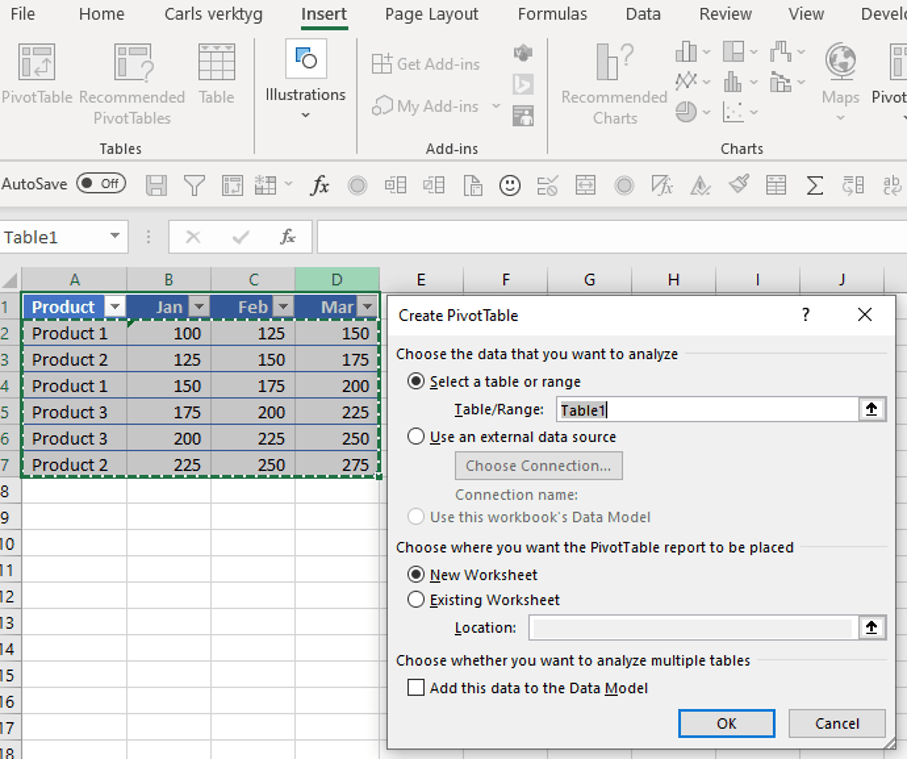Select 'Select a table or range' radio button

click(x=416, y=381)
